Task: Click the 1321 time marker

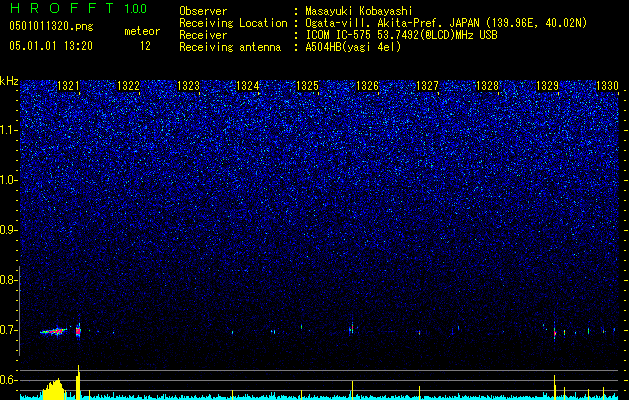Action: coord(69,86)
